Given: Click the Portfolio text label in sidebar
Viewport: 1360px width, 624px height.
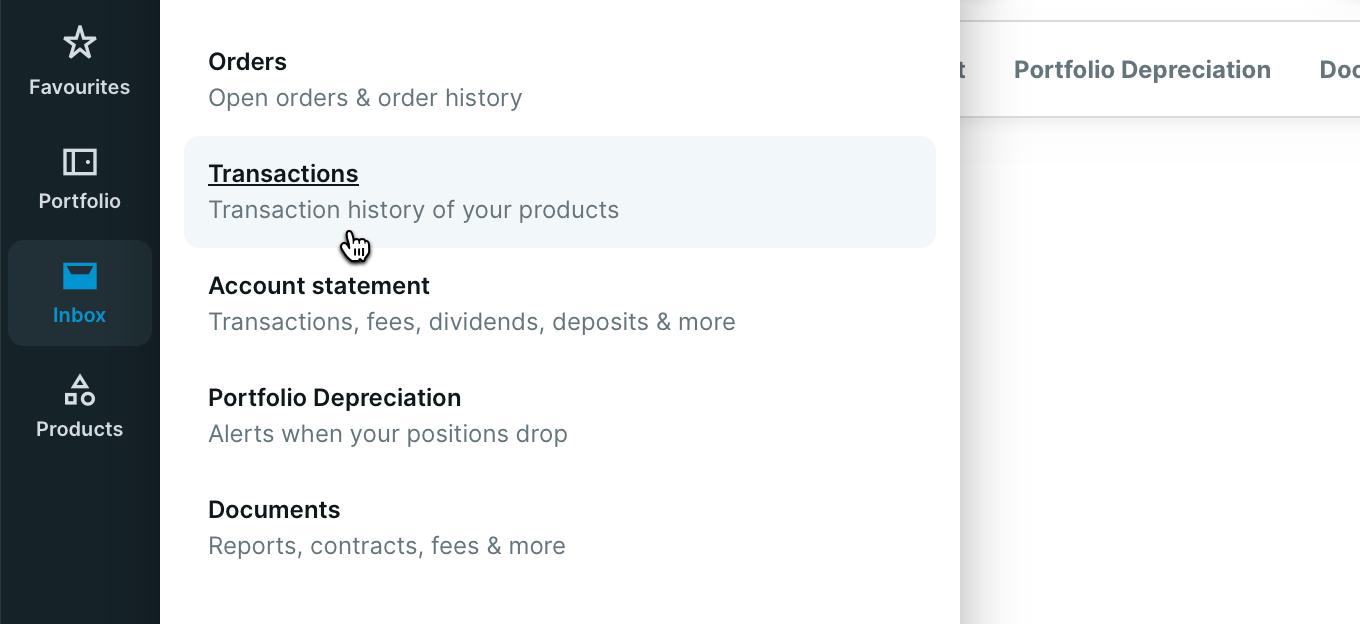Looking at the screenshot, I should 79,201.
